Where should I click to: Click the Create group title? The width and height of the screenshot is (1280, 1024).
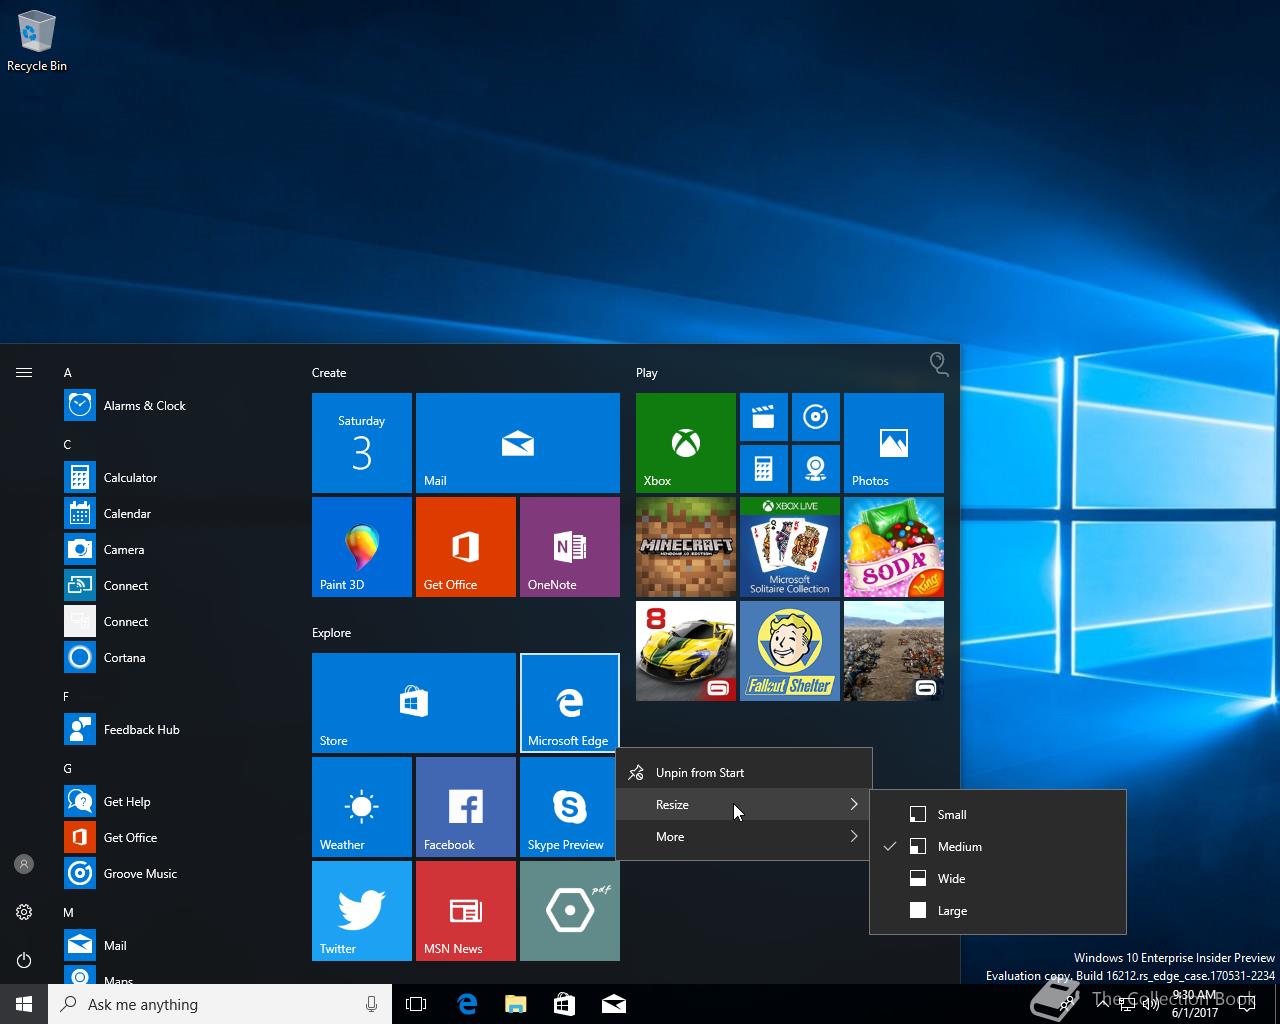(x=329, y=373)
